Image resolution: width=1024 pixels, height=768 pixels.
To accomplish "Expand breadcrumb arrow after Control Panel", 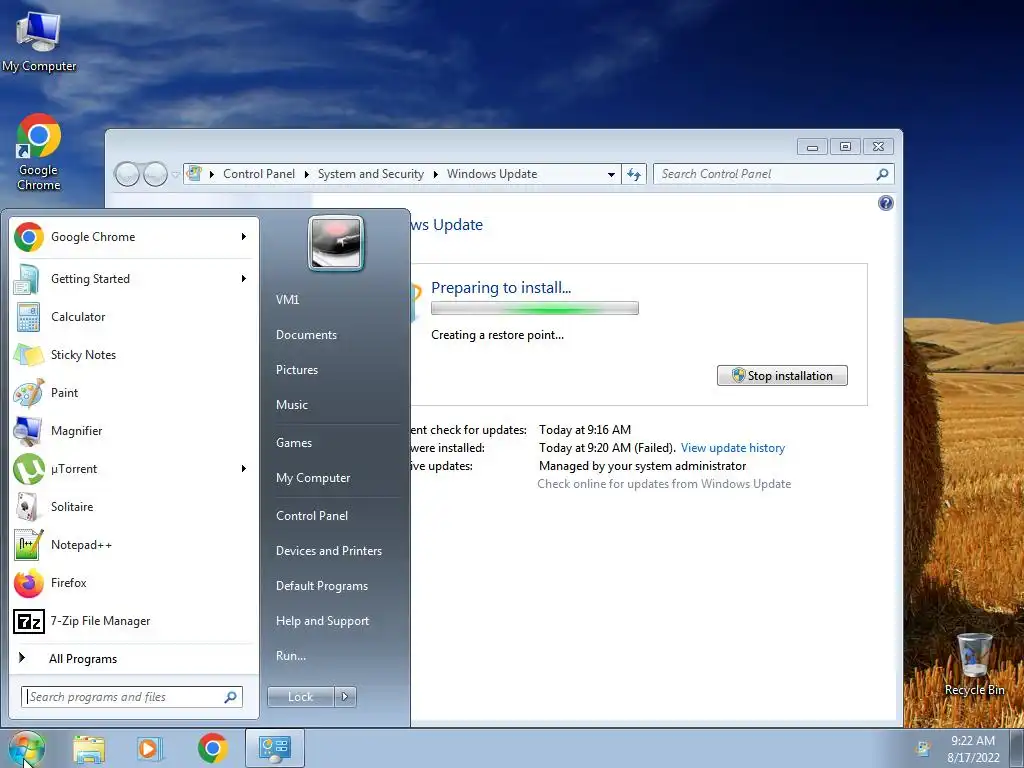I will [x=306, y=174].
